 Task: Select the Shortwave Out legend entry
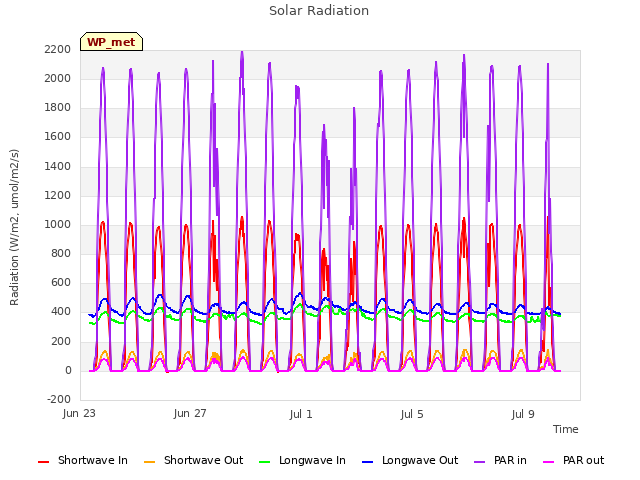coord(194,460)
